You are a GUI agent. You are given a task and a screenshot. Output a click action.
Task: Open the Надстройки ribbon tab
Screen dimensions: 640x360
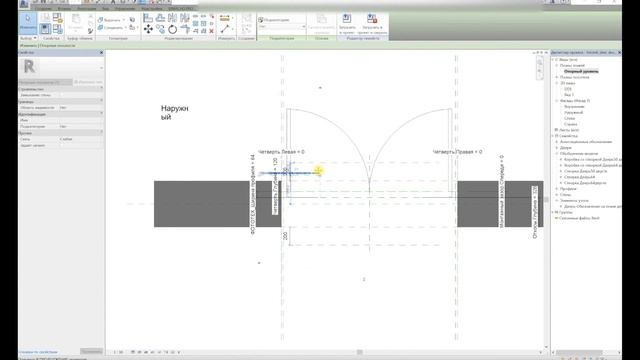pos(151,8)
